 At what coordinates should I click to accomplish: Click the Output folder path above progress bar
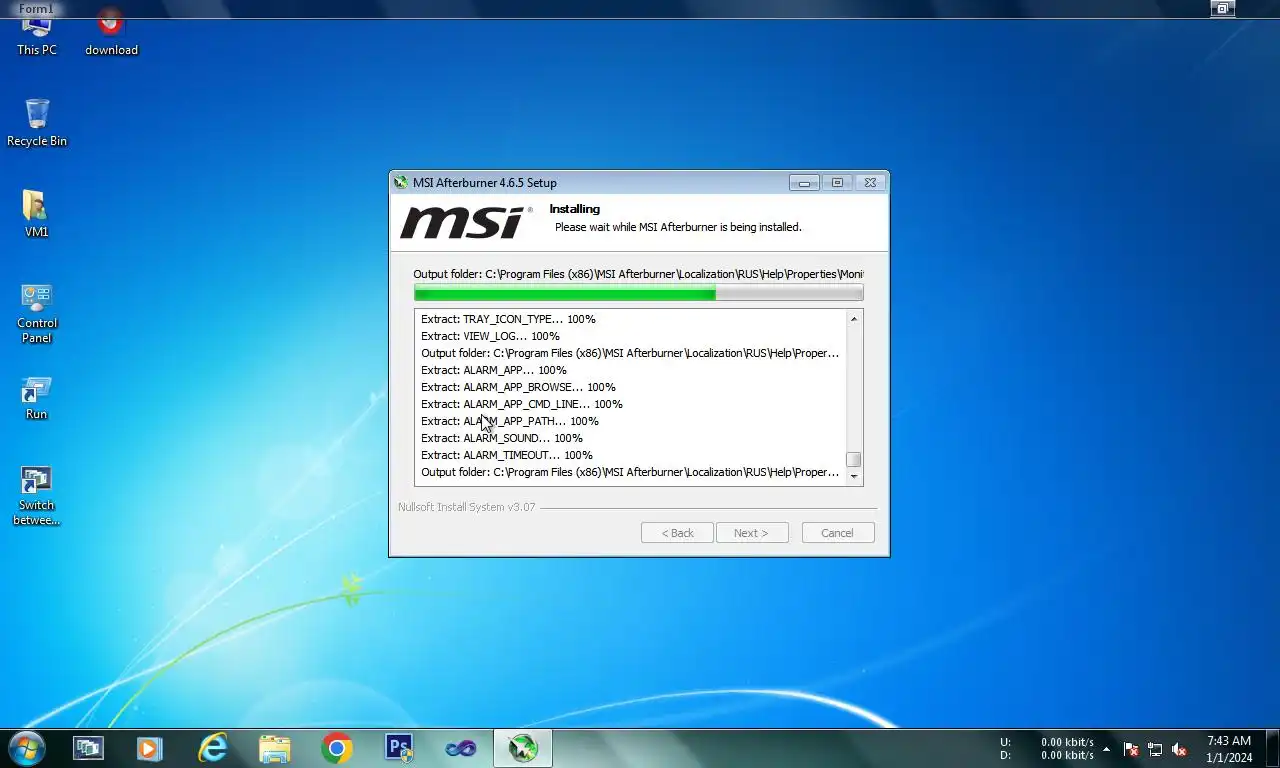click(638, 274)
